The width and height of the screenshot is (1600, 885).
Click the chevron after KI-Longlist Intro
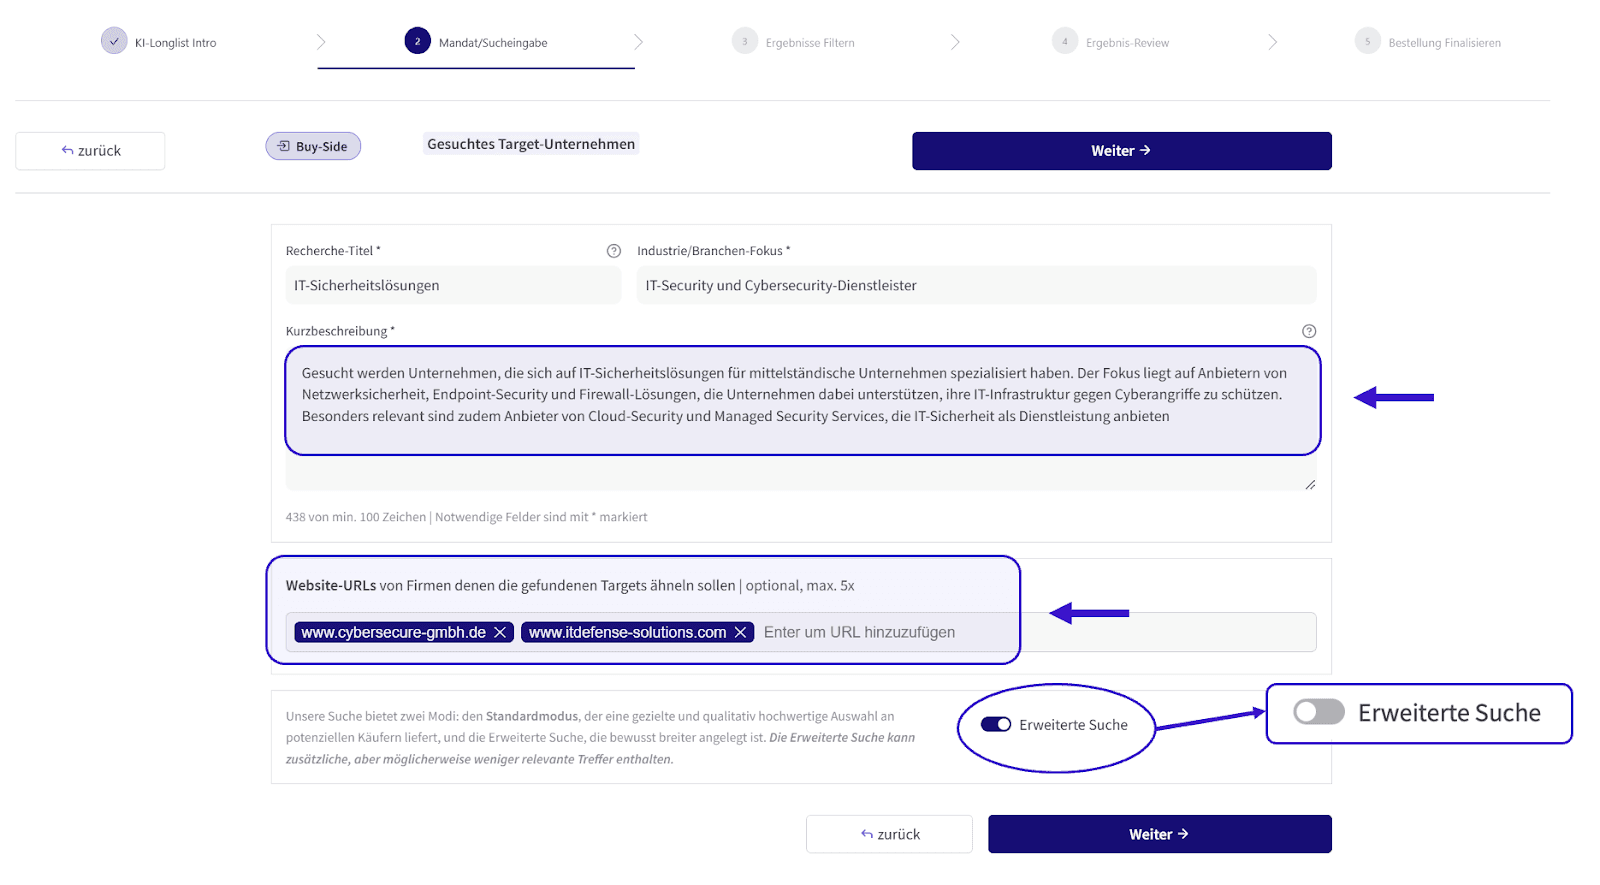321,42
